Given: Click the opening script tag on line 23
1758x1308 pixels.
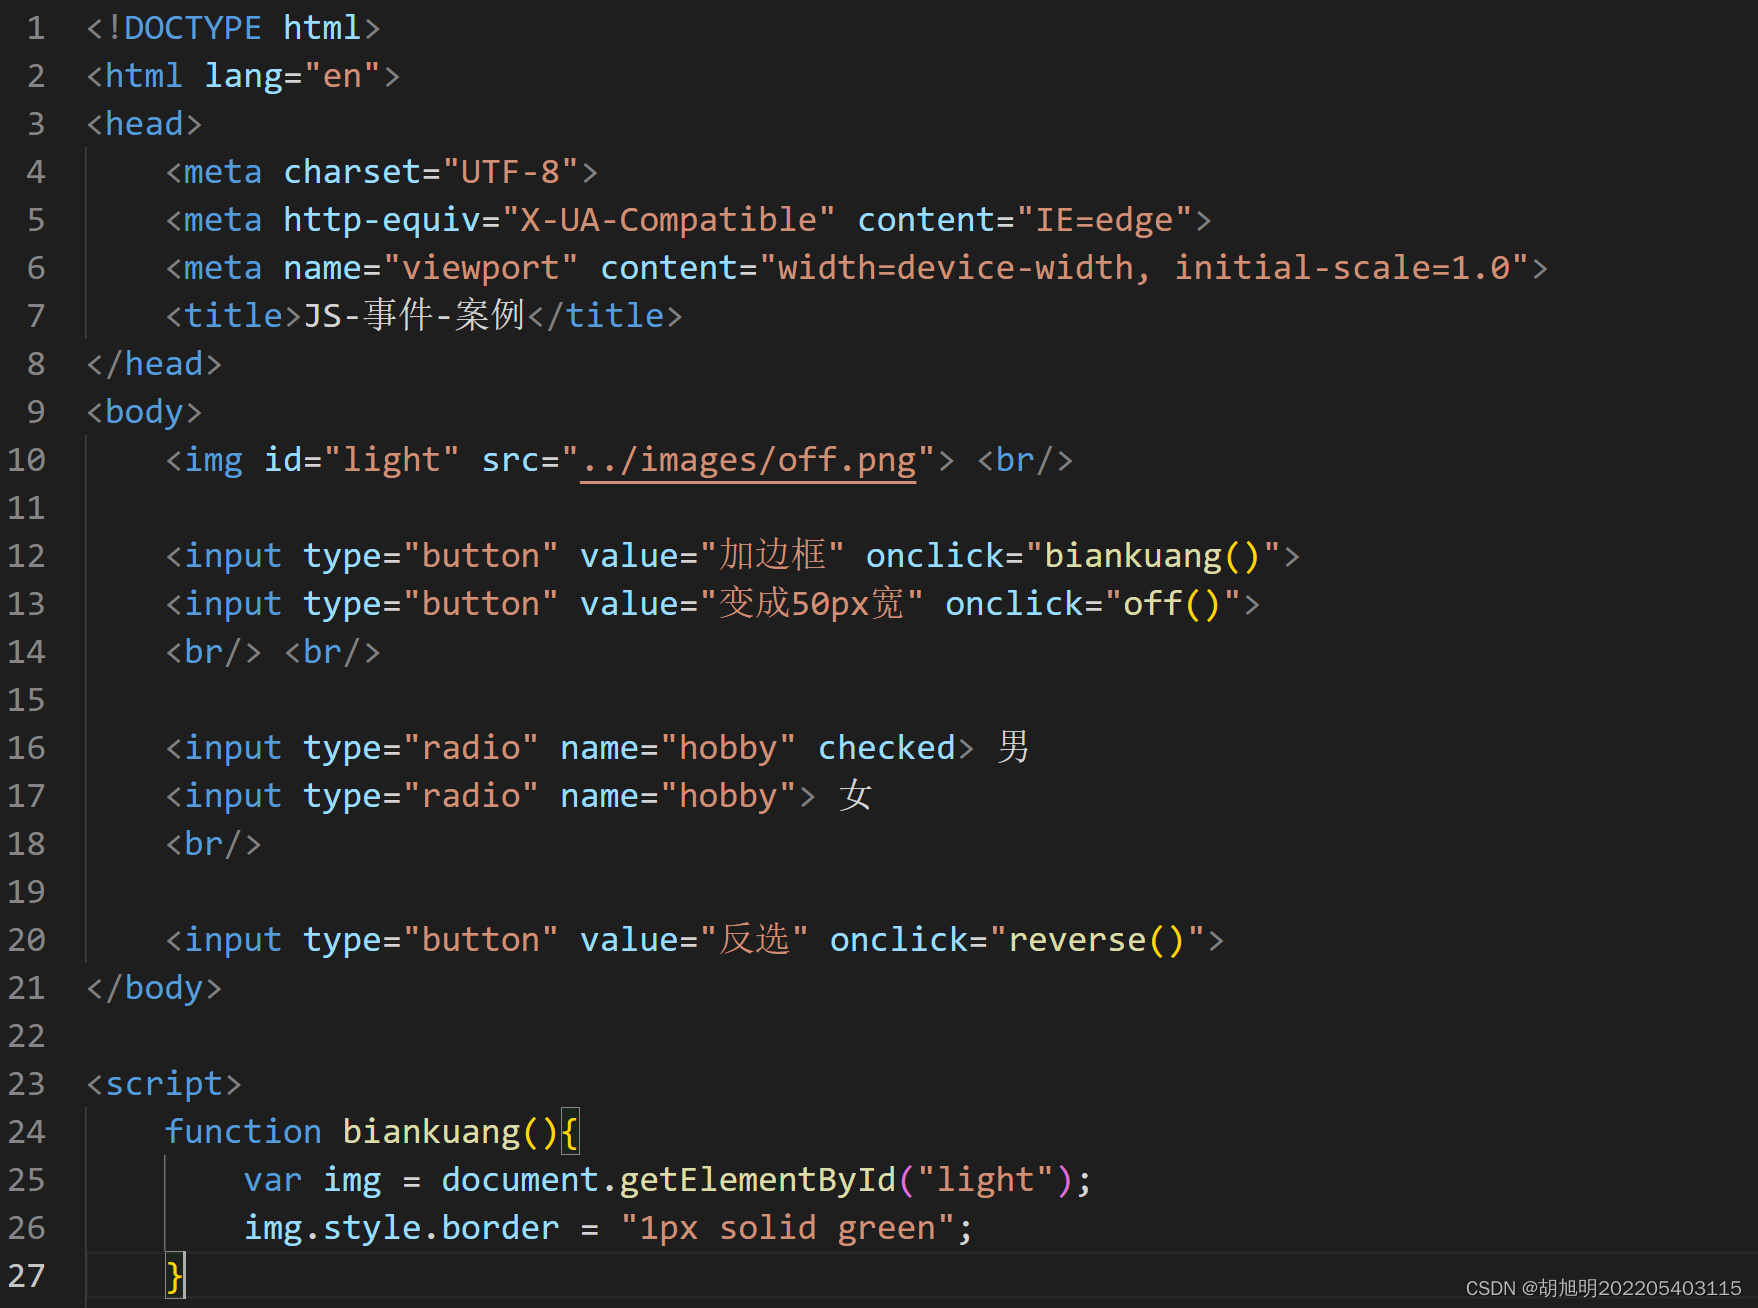Looking at the screenshot, I should (163, 1083).
